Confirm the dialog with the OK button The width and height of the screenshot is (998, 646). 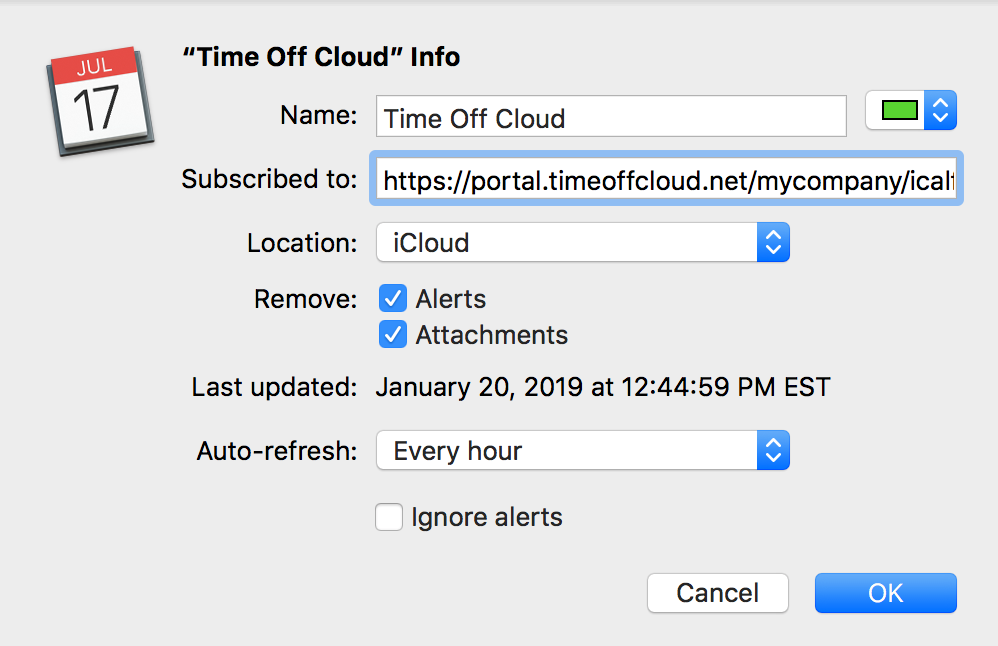click(x=885, y=593)
